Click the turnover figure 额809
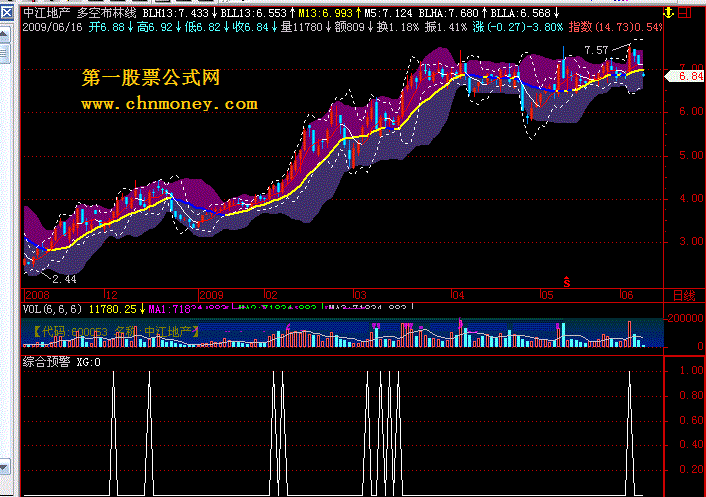Viewport: 706px width, 497px height. point(350,27)
